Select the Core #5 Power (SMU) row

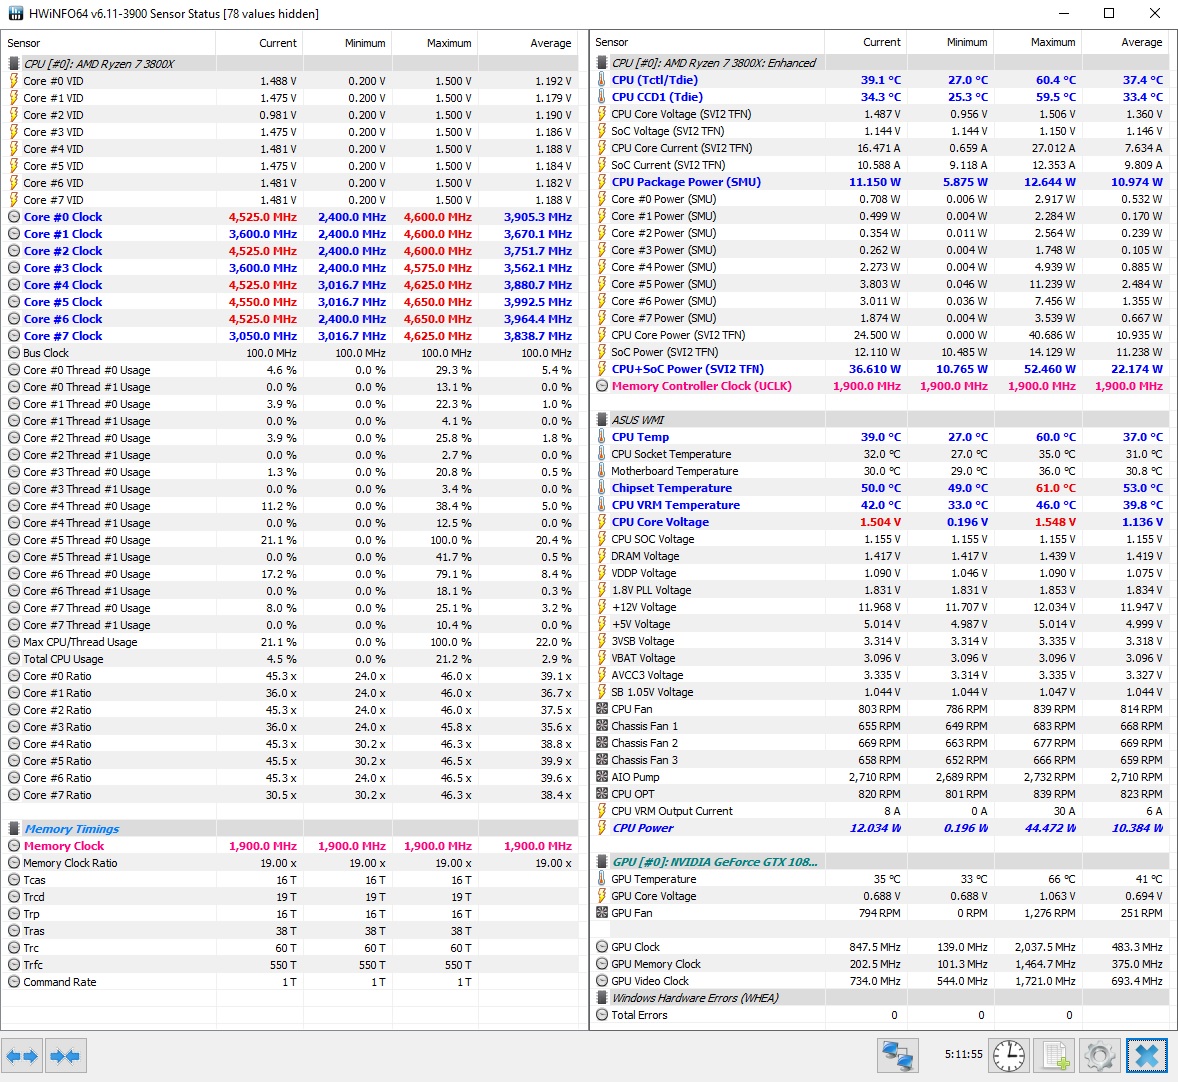coord(880,283)
